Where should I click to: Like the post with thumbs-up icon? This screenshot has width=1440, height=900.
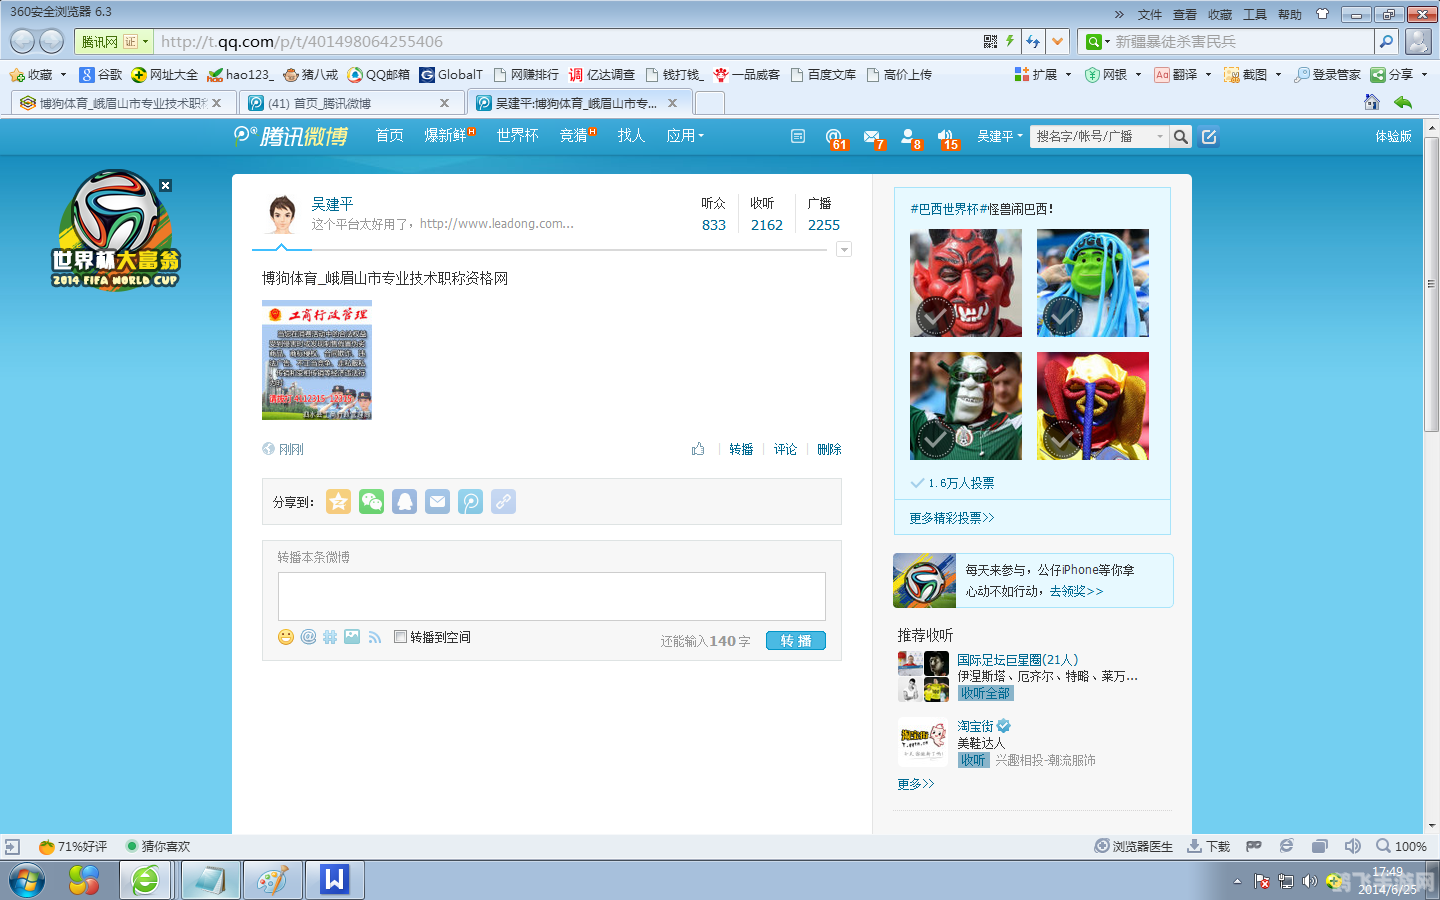point(698,449)
